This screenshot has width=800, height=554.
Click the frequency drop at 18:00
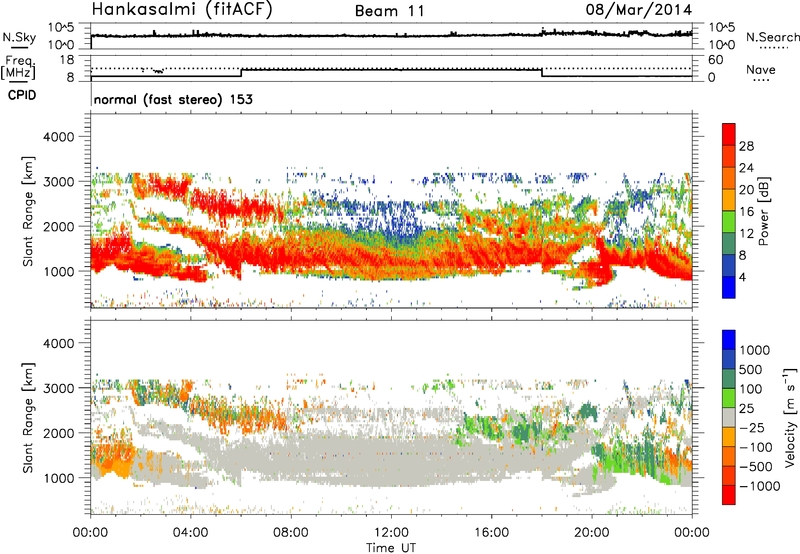[542, 72]
